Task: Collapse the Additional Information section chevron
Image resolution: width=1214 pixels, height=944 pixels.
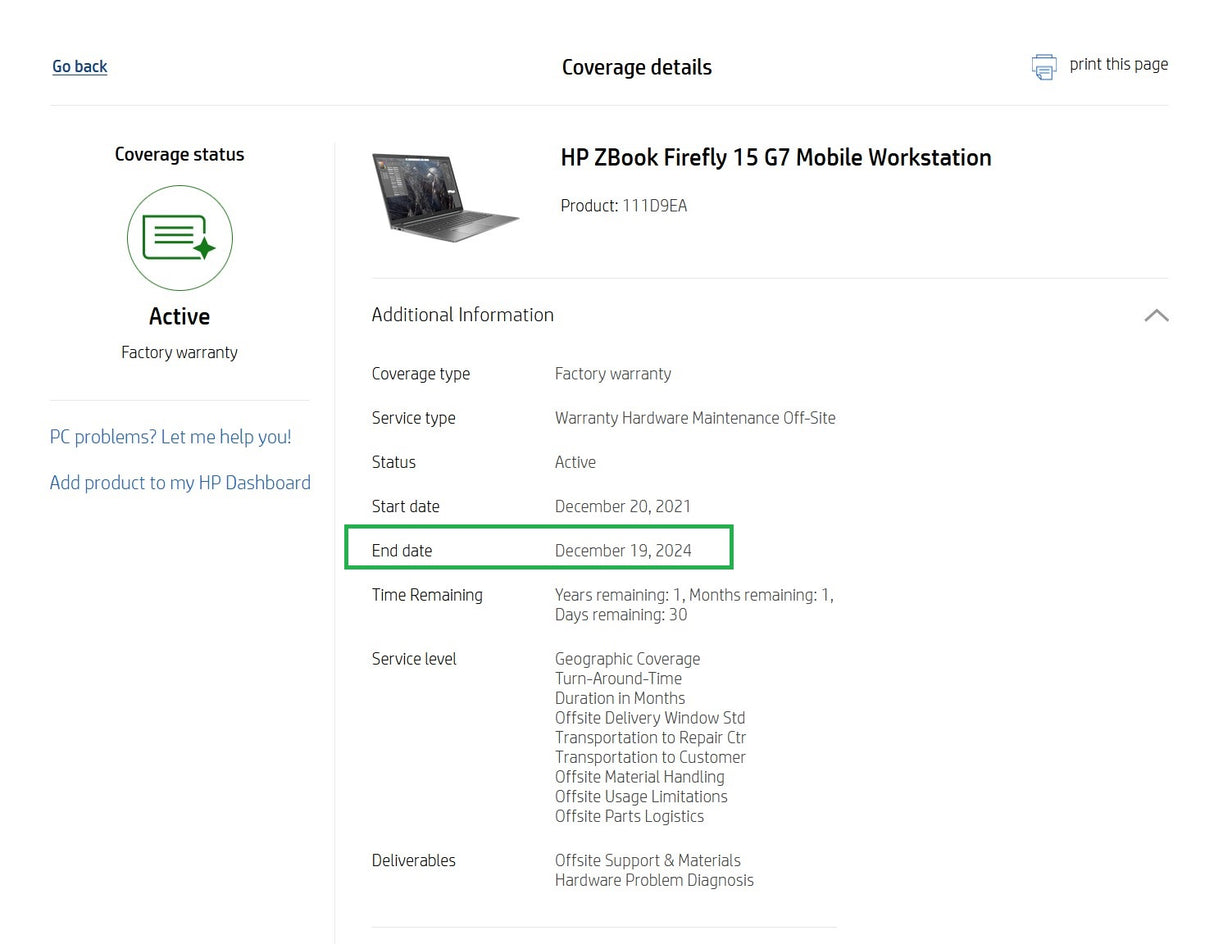Action: click(x=1156, y=315)
